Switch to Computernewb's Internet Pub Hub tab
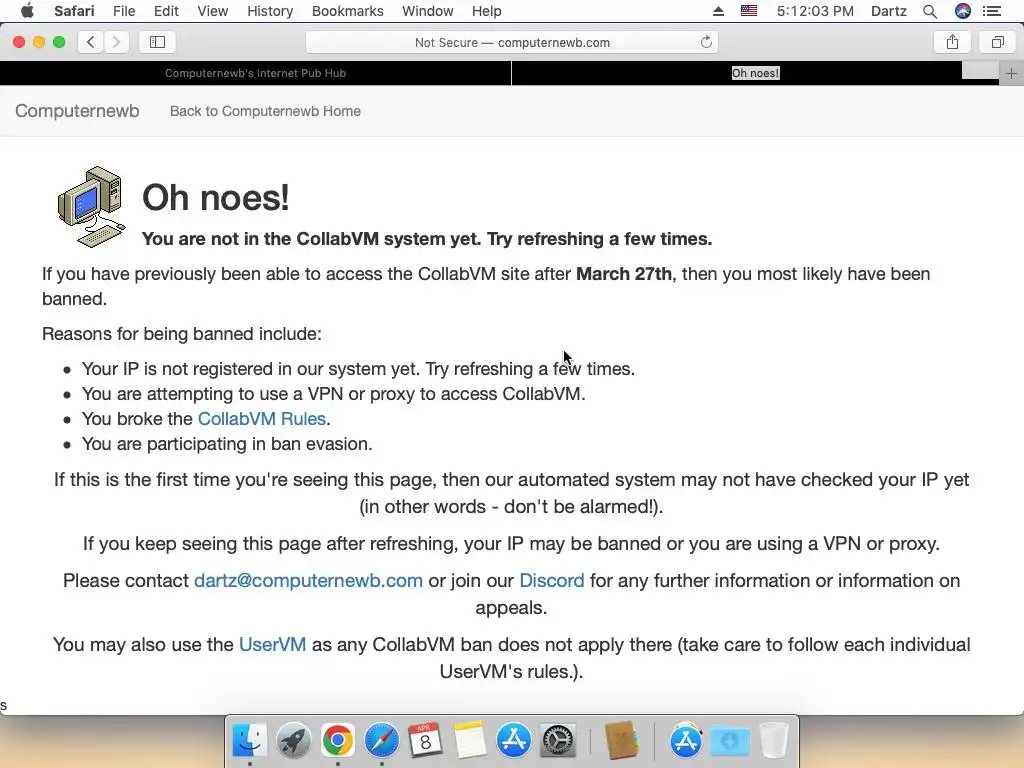The image size is (1024, 768). click(x=255, y=73)
